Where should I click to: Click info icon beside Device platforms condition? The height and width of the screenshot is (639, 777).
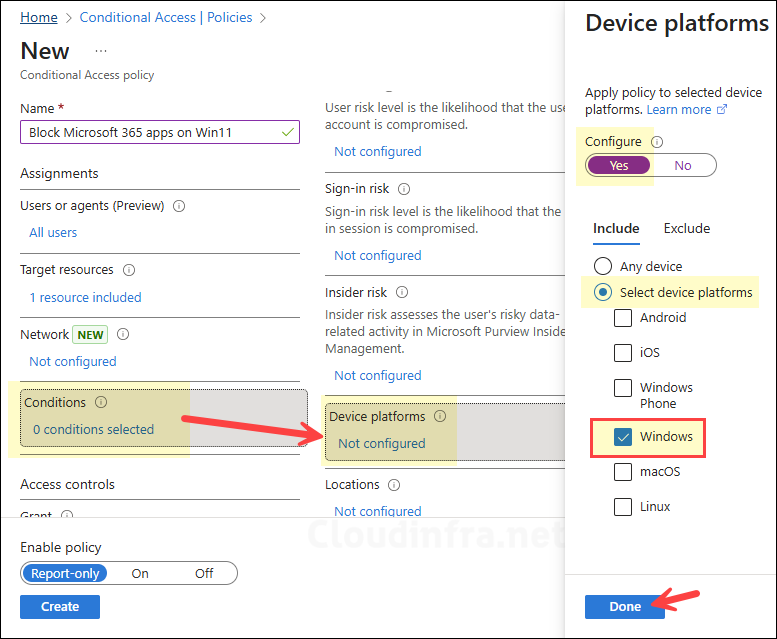(440, 416)
